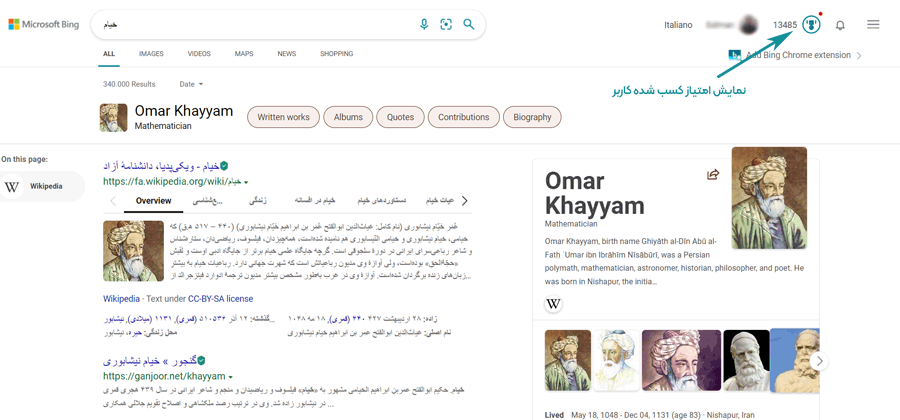
Task: Click the Albums chip
Action: 348,117
